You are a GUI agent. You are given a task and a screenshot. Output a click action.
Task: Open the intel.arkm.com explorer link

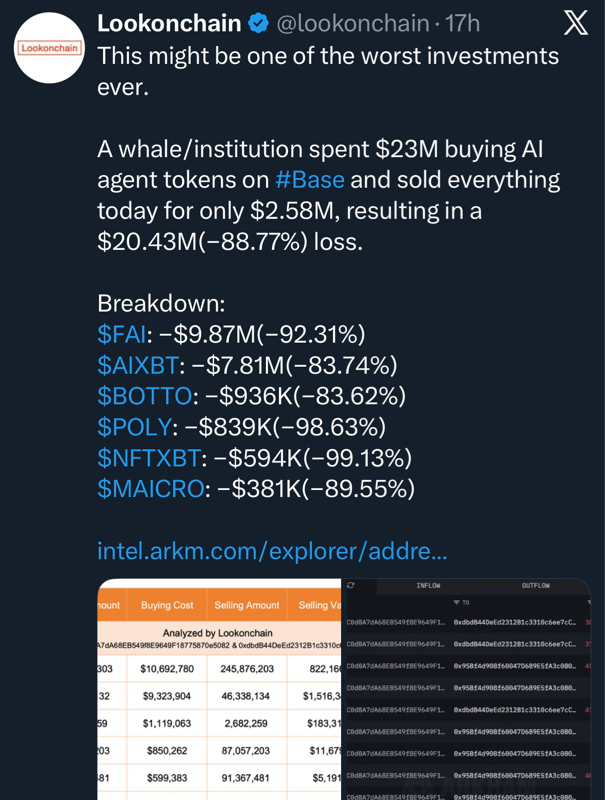click(272, 550)
